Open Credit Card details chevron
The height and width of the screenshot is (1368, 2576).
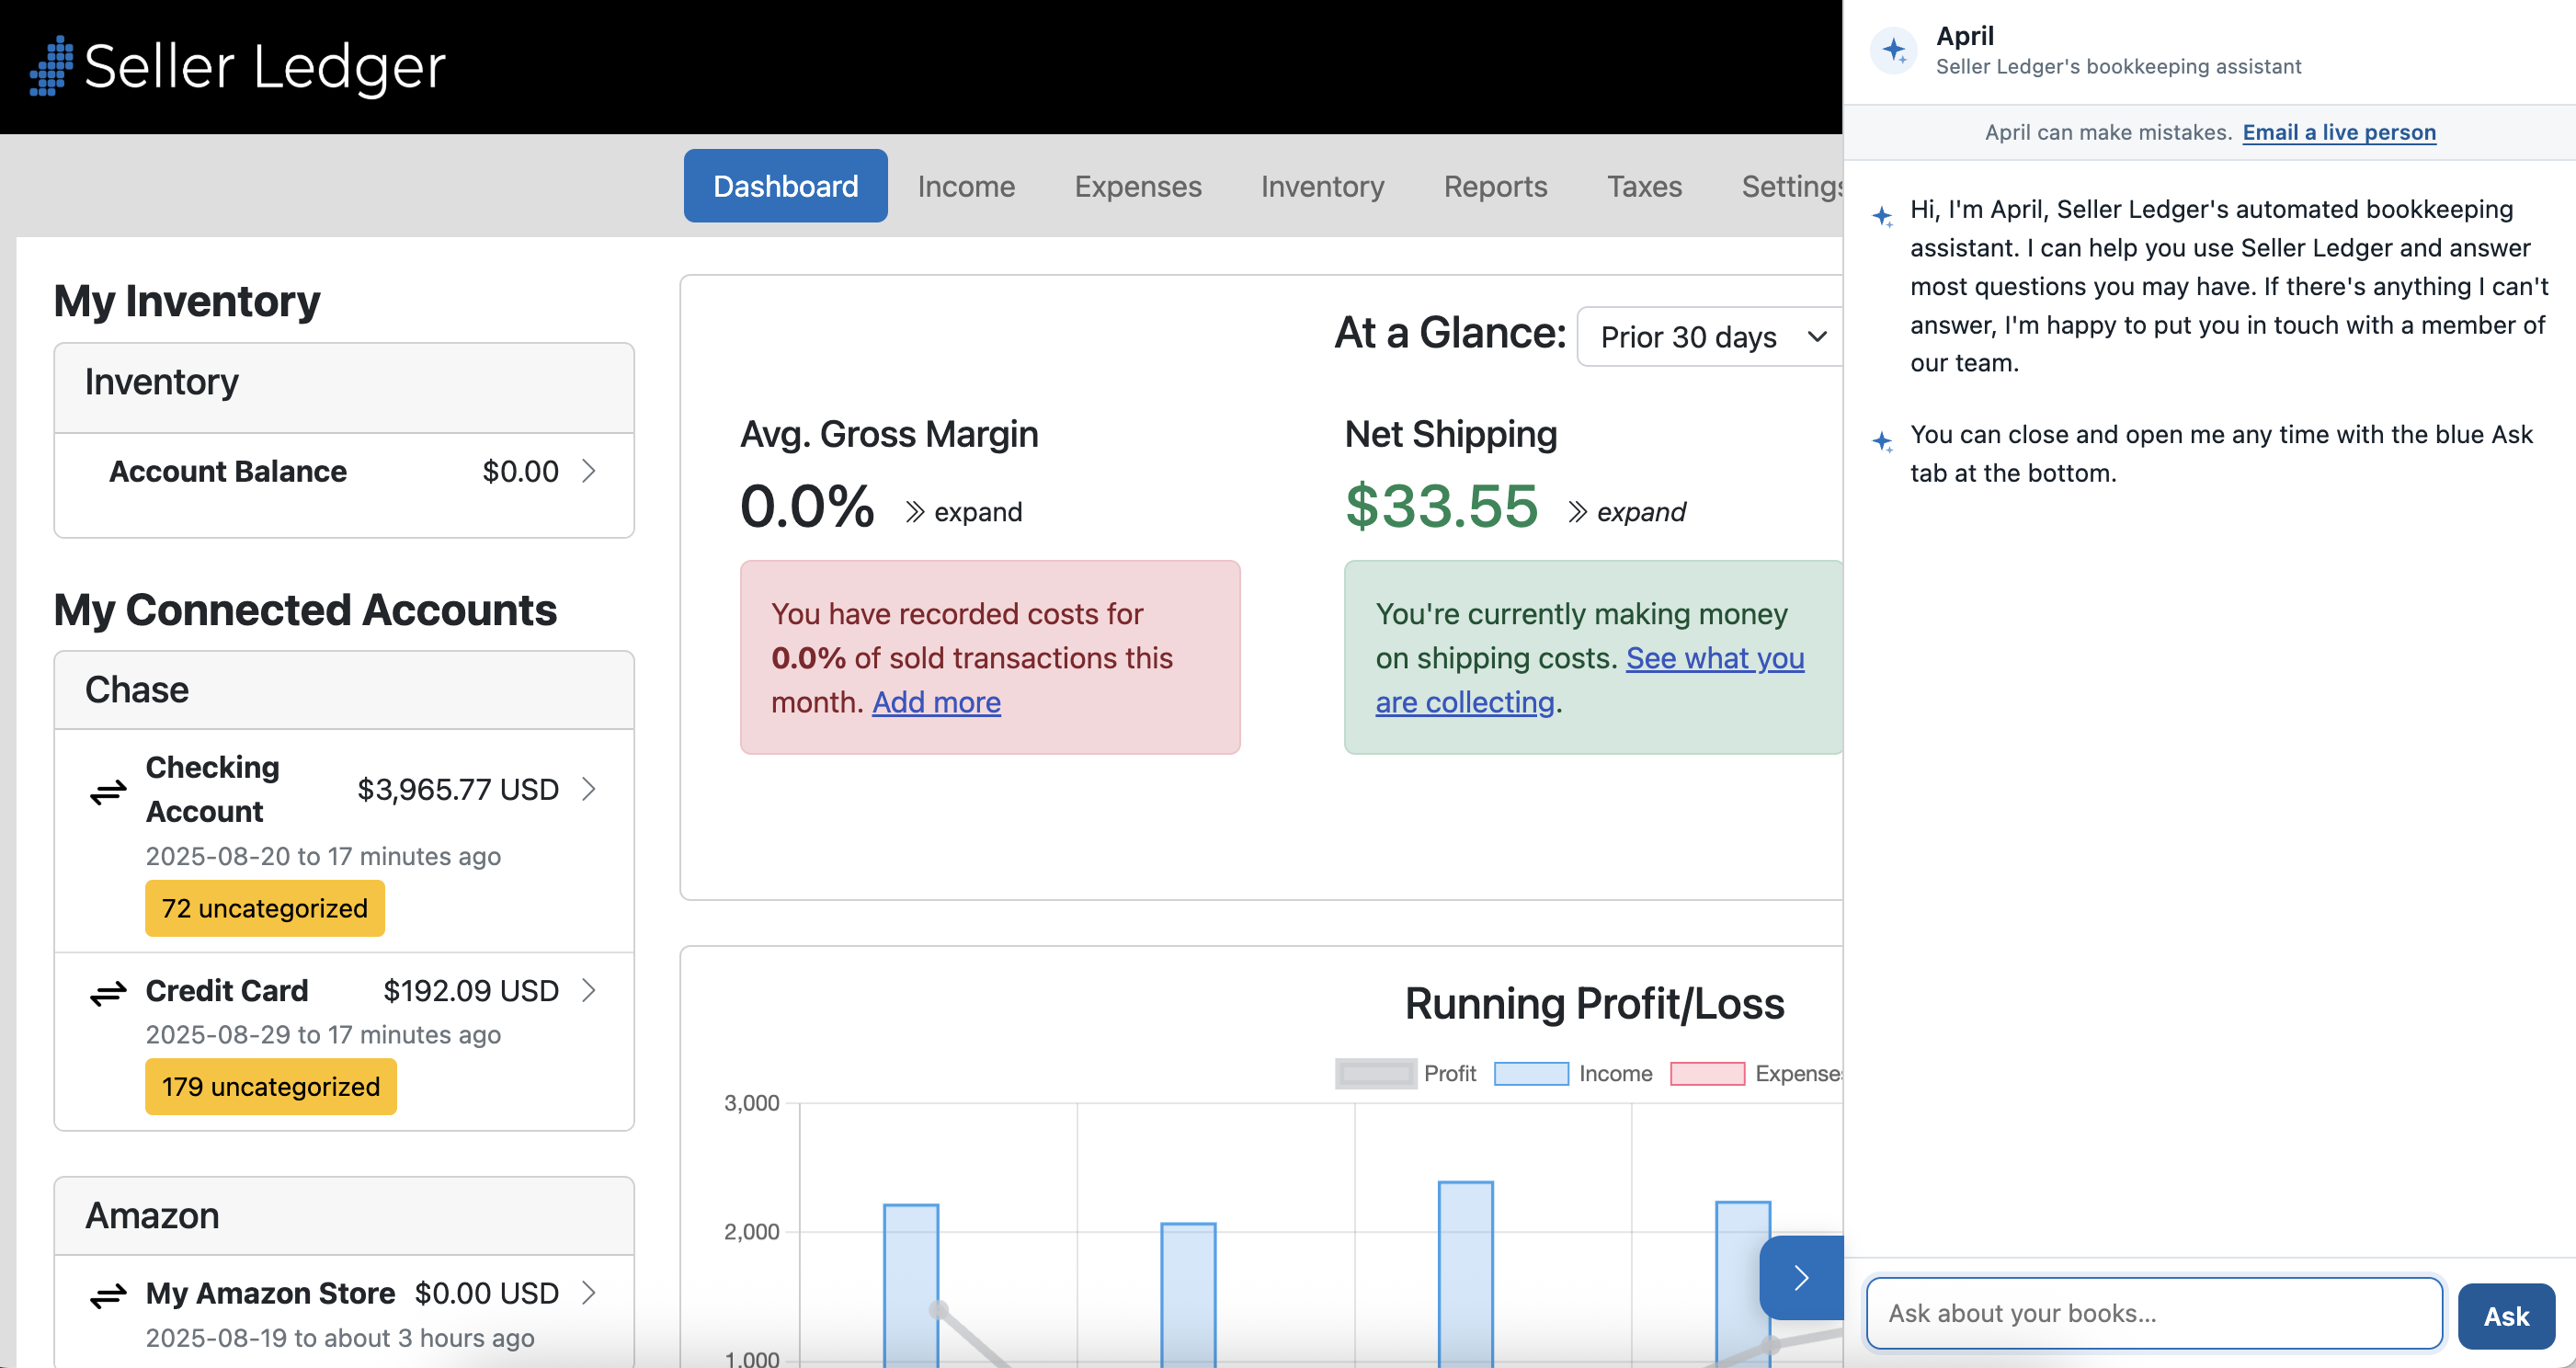[589, 990]
